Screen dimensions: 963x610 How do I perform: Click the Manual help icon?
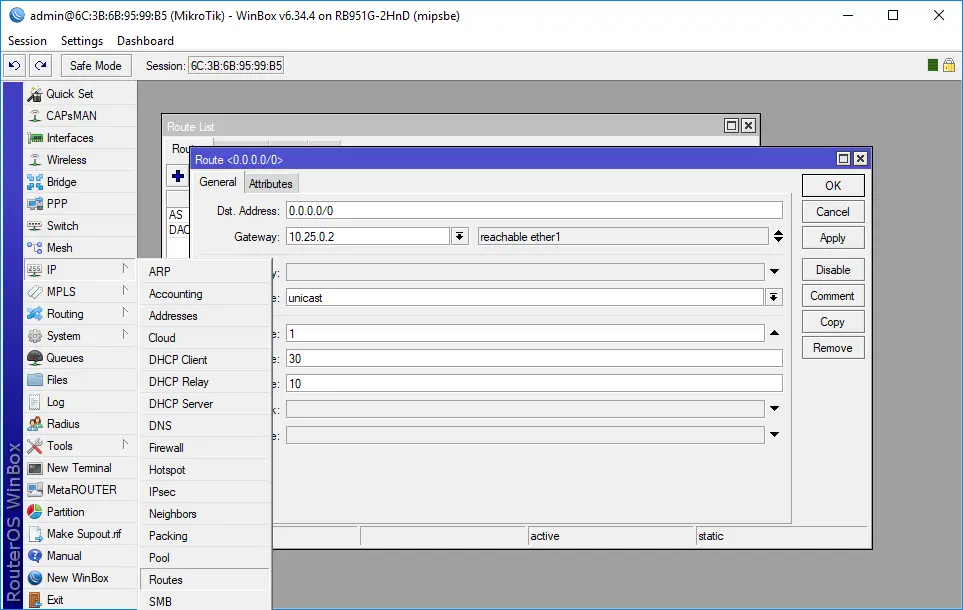pos(35,556)
